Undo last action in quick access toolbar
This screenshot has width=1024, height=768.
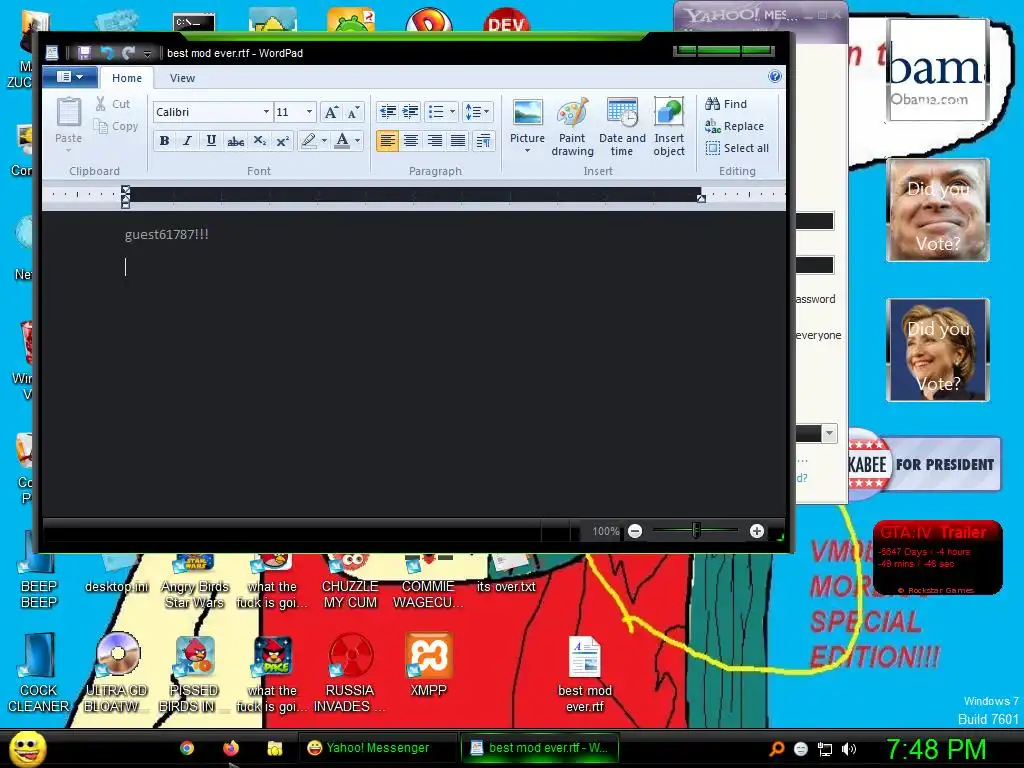(107, 53)
